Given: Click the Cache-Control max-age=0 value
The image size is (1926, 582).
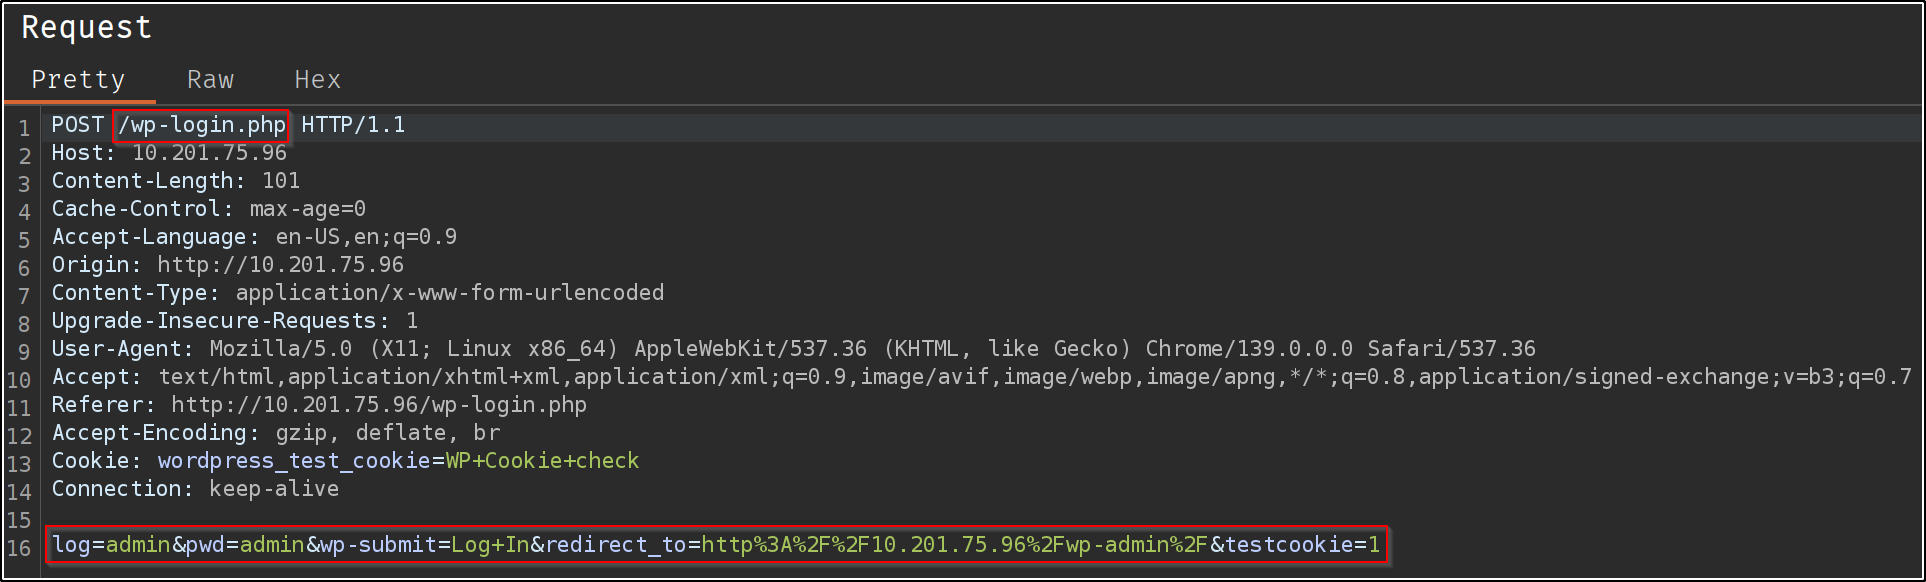Looking at the screenshot, I should 307,209.
